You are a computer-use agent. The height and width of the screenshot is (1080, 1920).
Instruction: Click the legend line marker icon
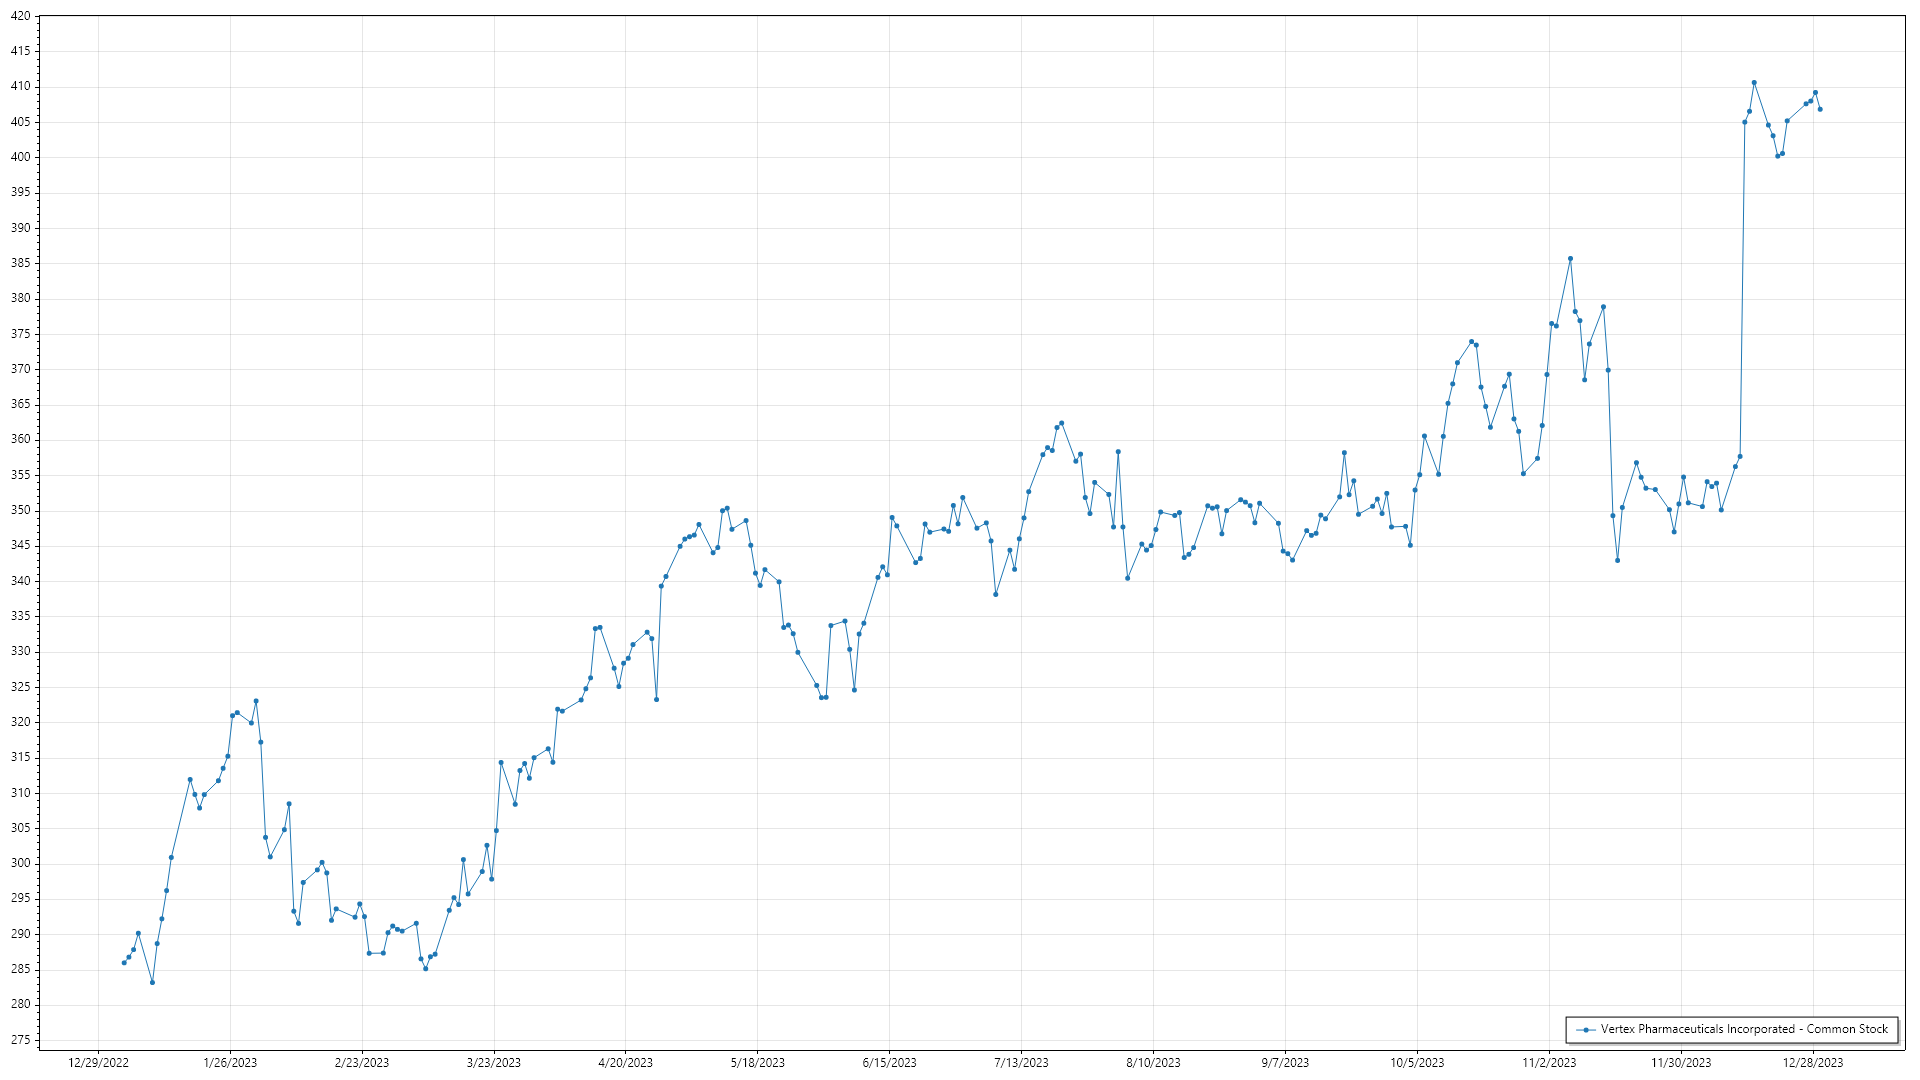pos(1586,1029)
